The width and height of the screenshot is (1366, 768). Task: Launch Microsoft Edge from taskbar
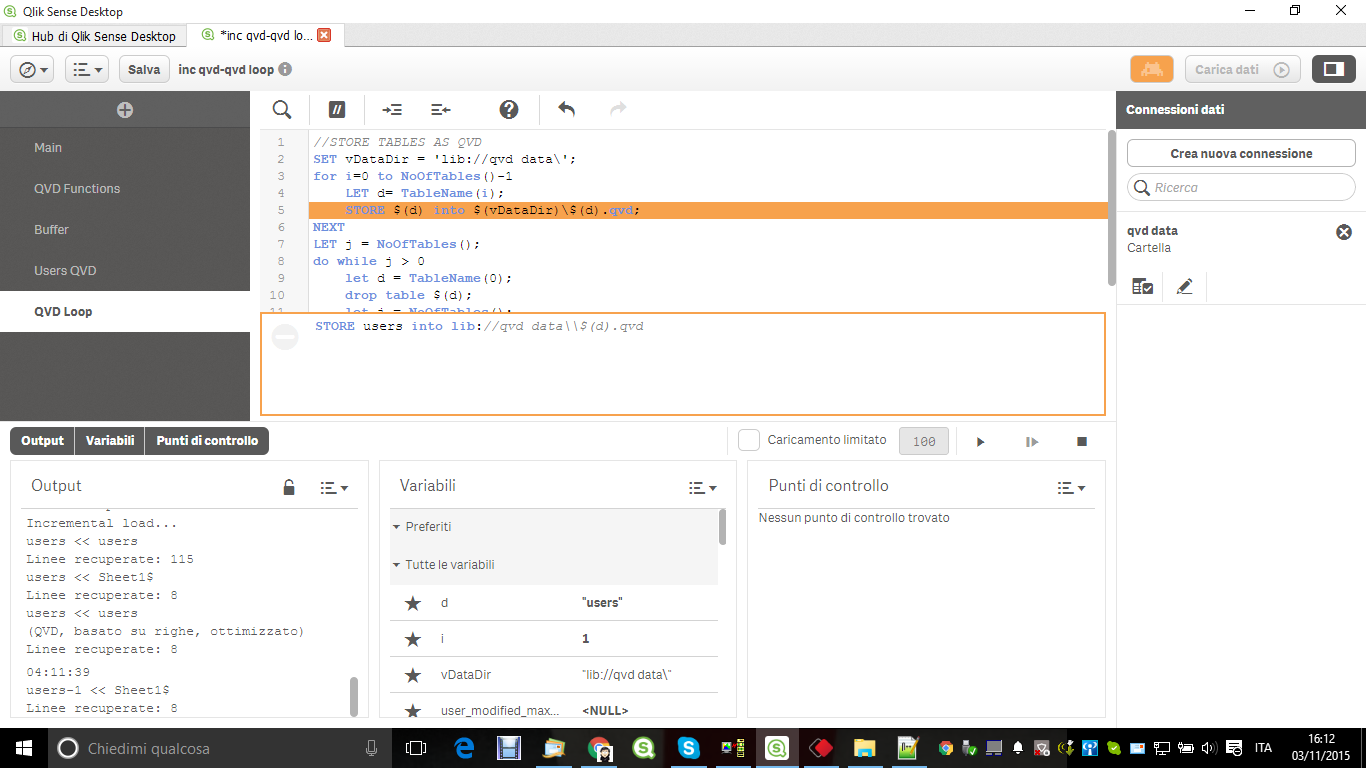pos(464,747)
